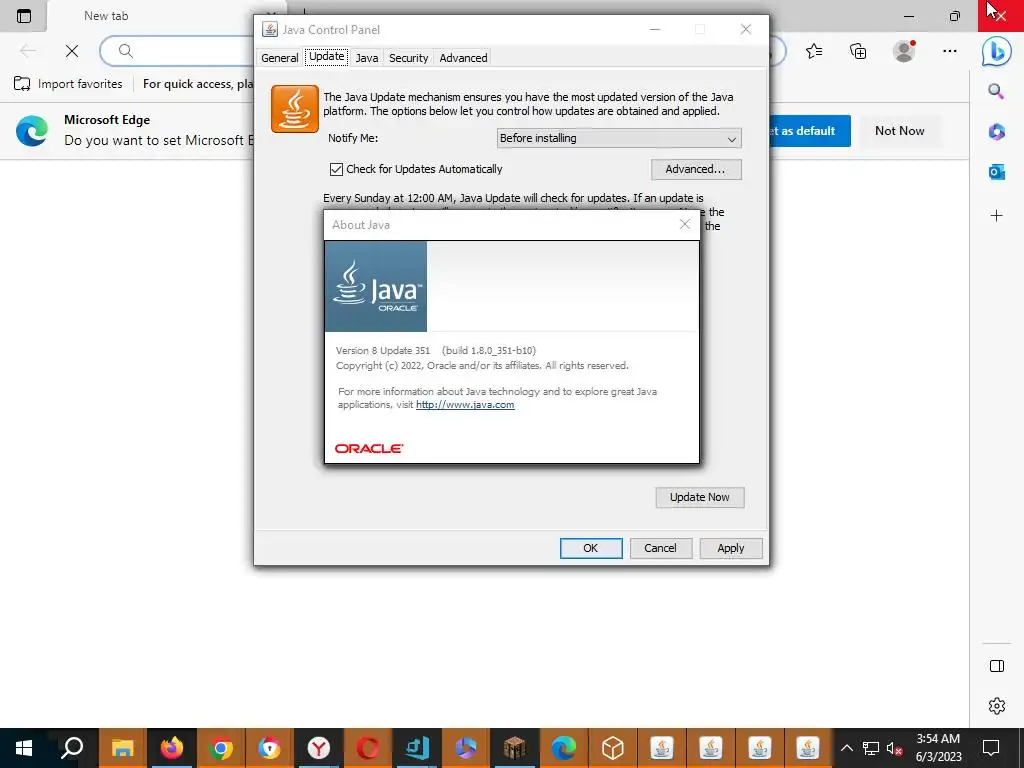This screenshot has width=1024, height=768.
Task: Dismiss Edge default prompt with Not Now
Action: (x=899, y=131)
